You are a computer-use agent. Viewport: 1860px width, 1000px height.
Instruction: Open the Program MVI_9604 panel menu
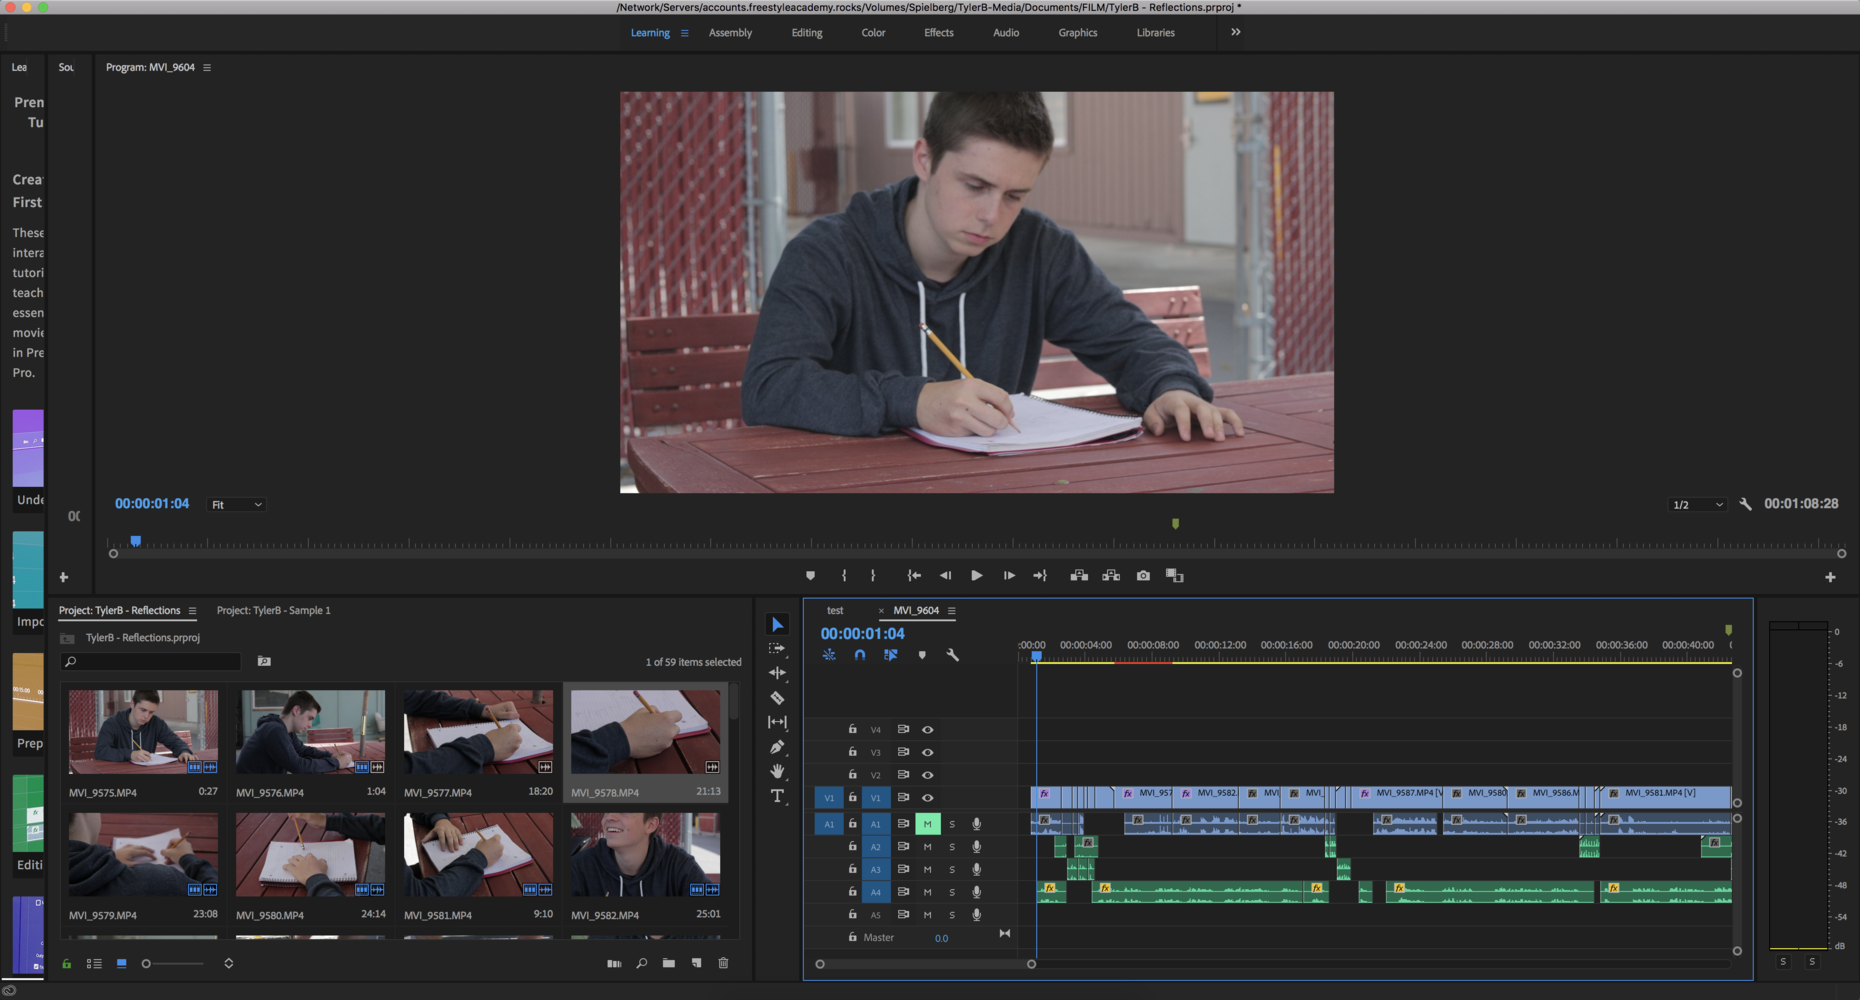[x=207, y=67]
